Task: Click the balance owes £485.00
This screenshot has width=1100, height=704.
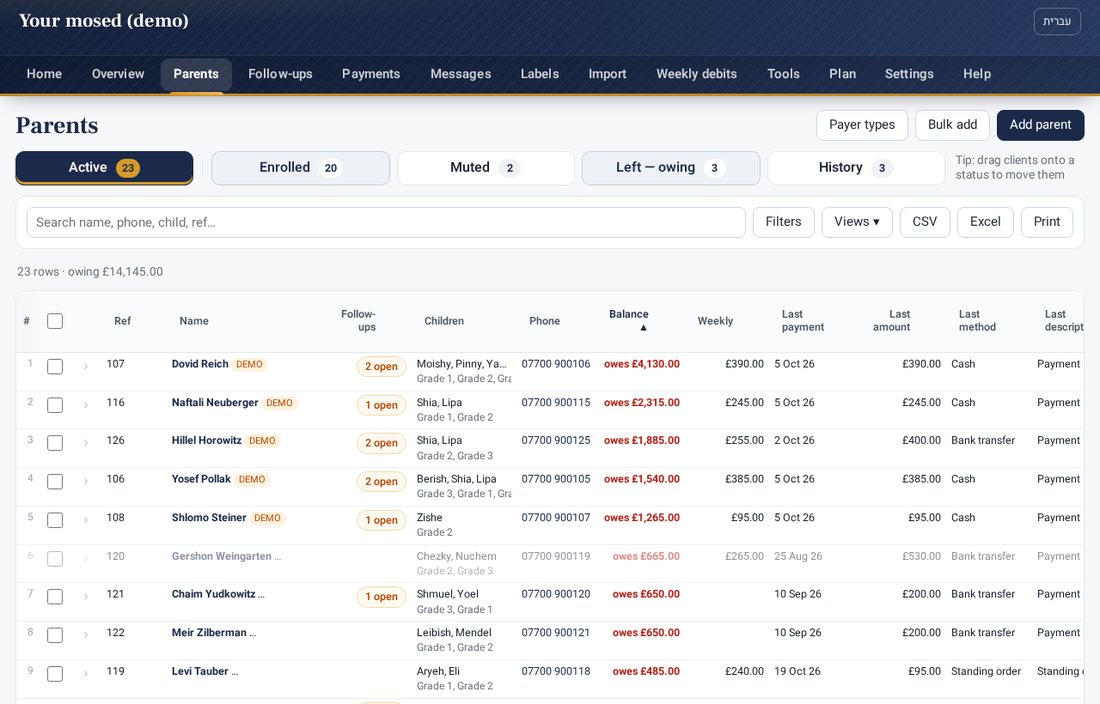Action: click(x=646, y=671)
